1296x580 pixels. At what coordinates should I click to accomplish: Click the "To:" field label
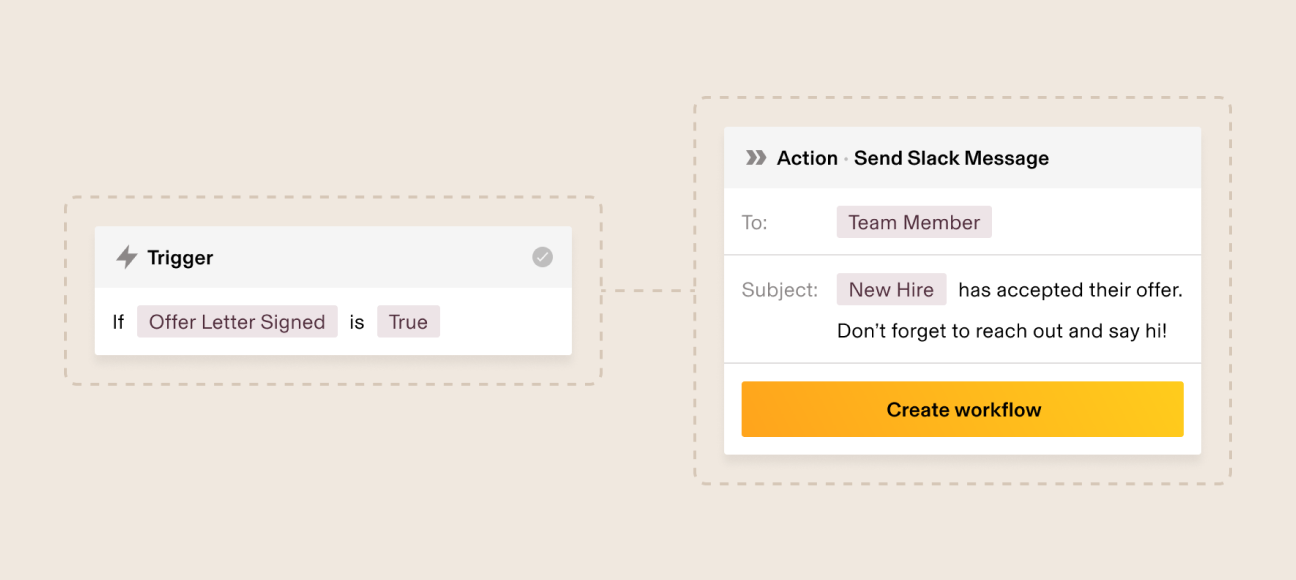pos(755,222)
